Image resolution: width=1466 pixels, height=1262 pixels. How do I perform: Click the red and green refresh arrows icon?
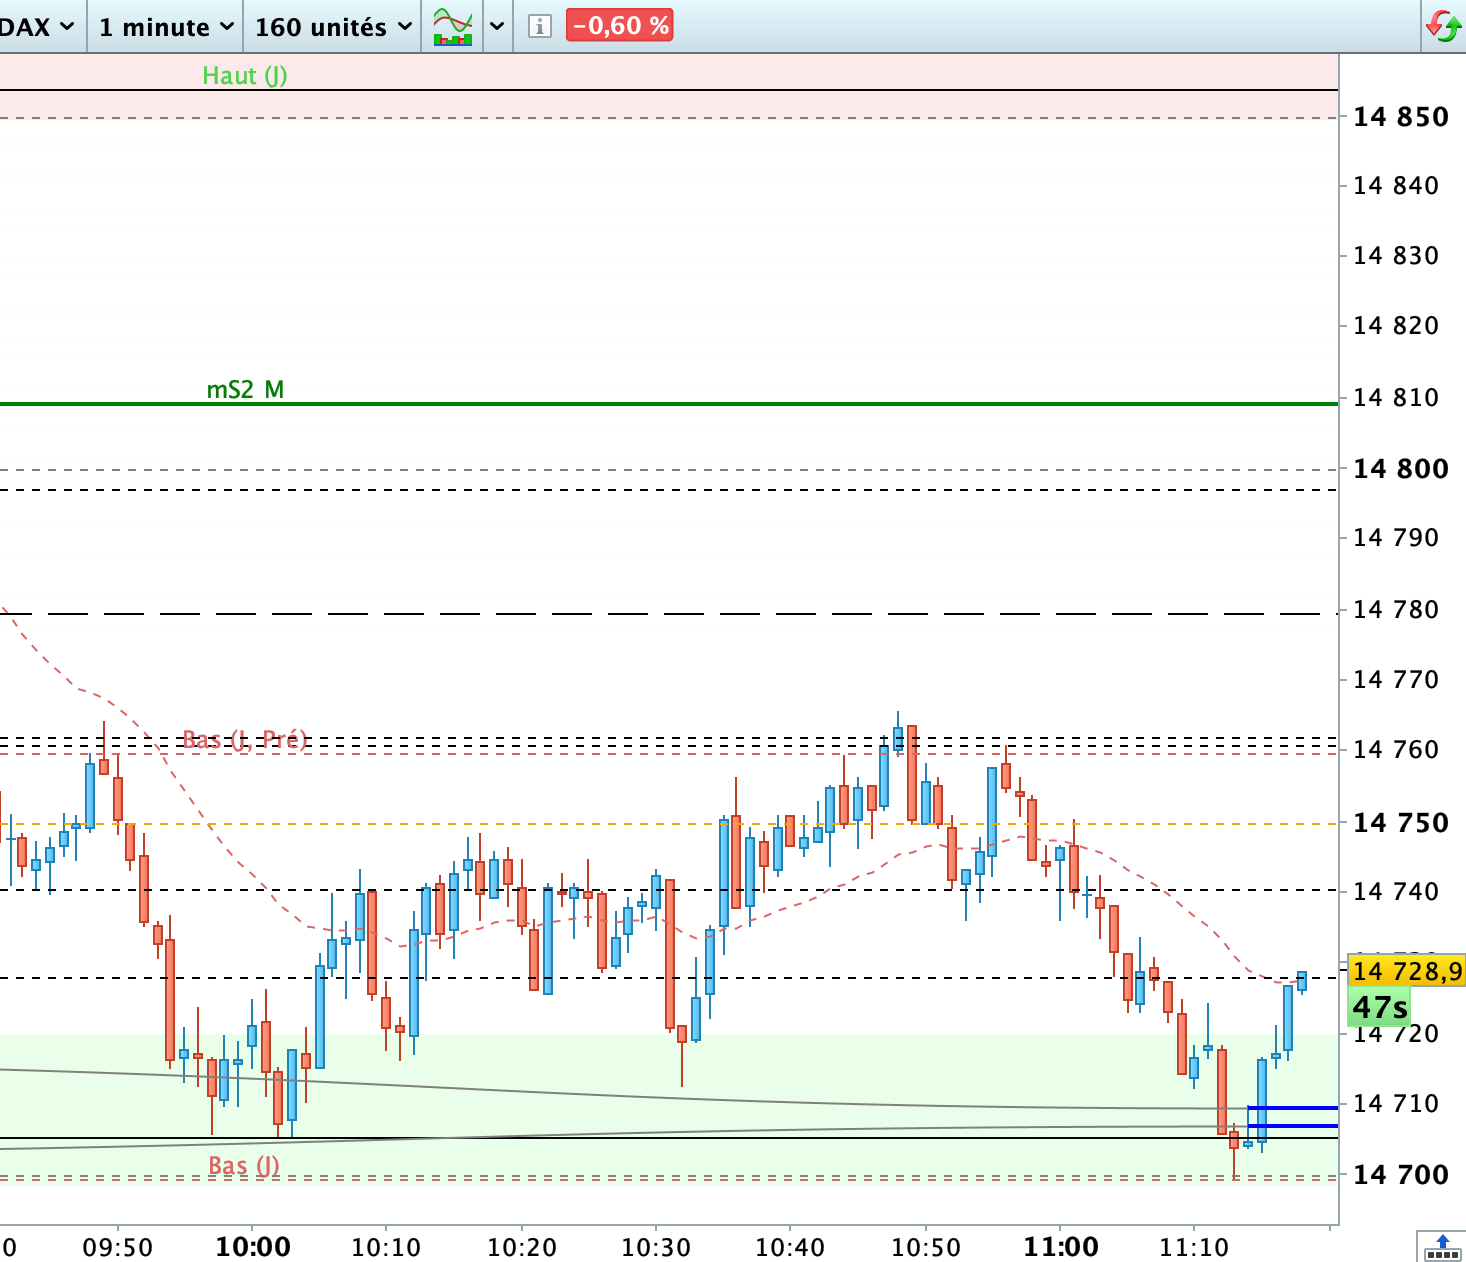tap(1443, 26)
